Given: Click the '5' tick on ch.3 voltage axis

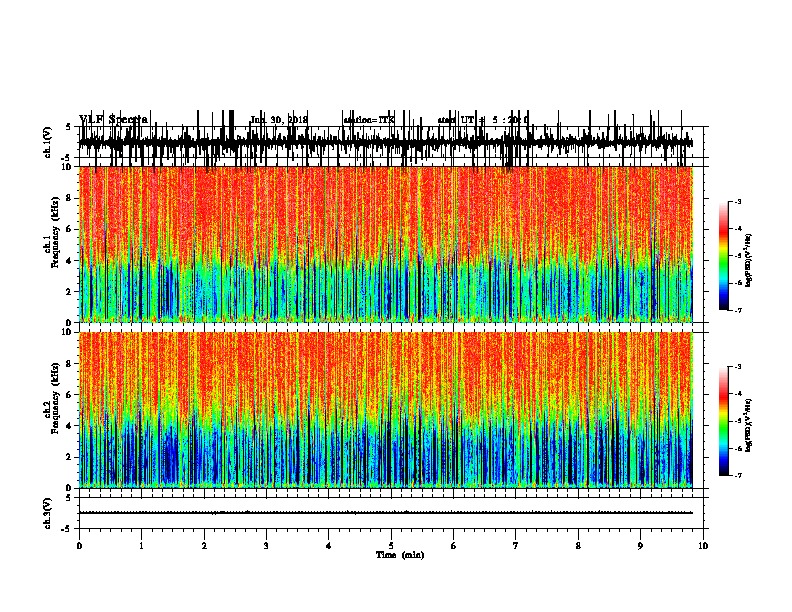Looking at the screenshot, I should 69,498.
